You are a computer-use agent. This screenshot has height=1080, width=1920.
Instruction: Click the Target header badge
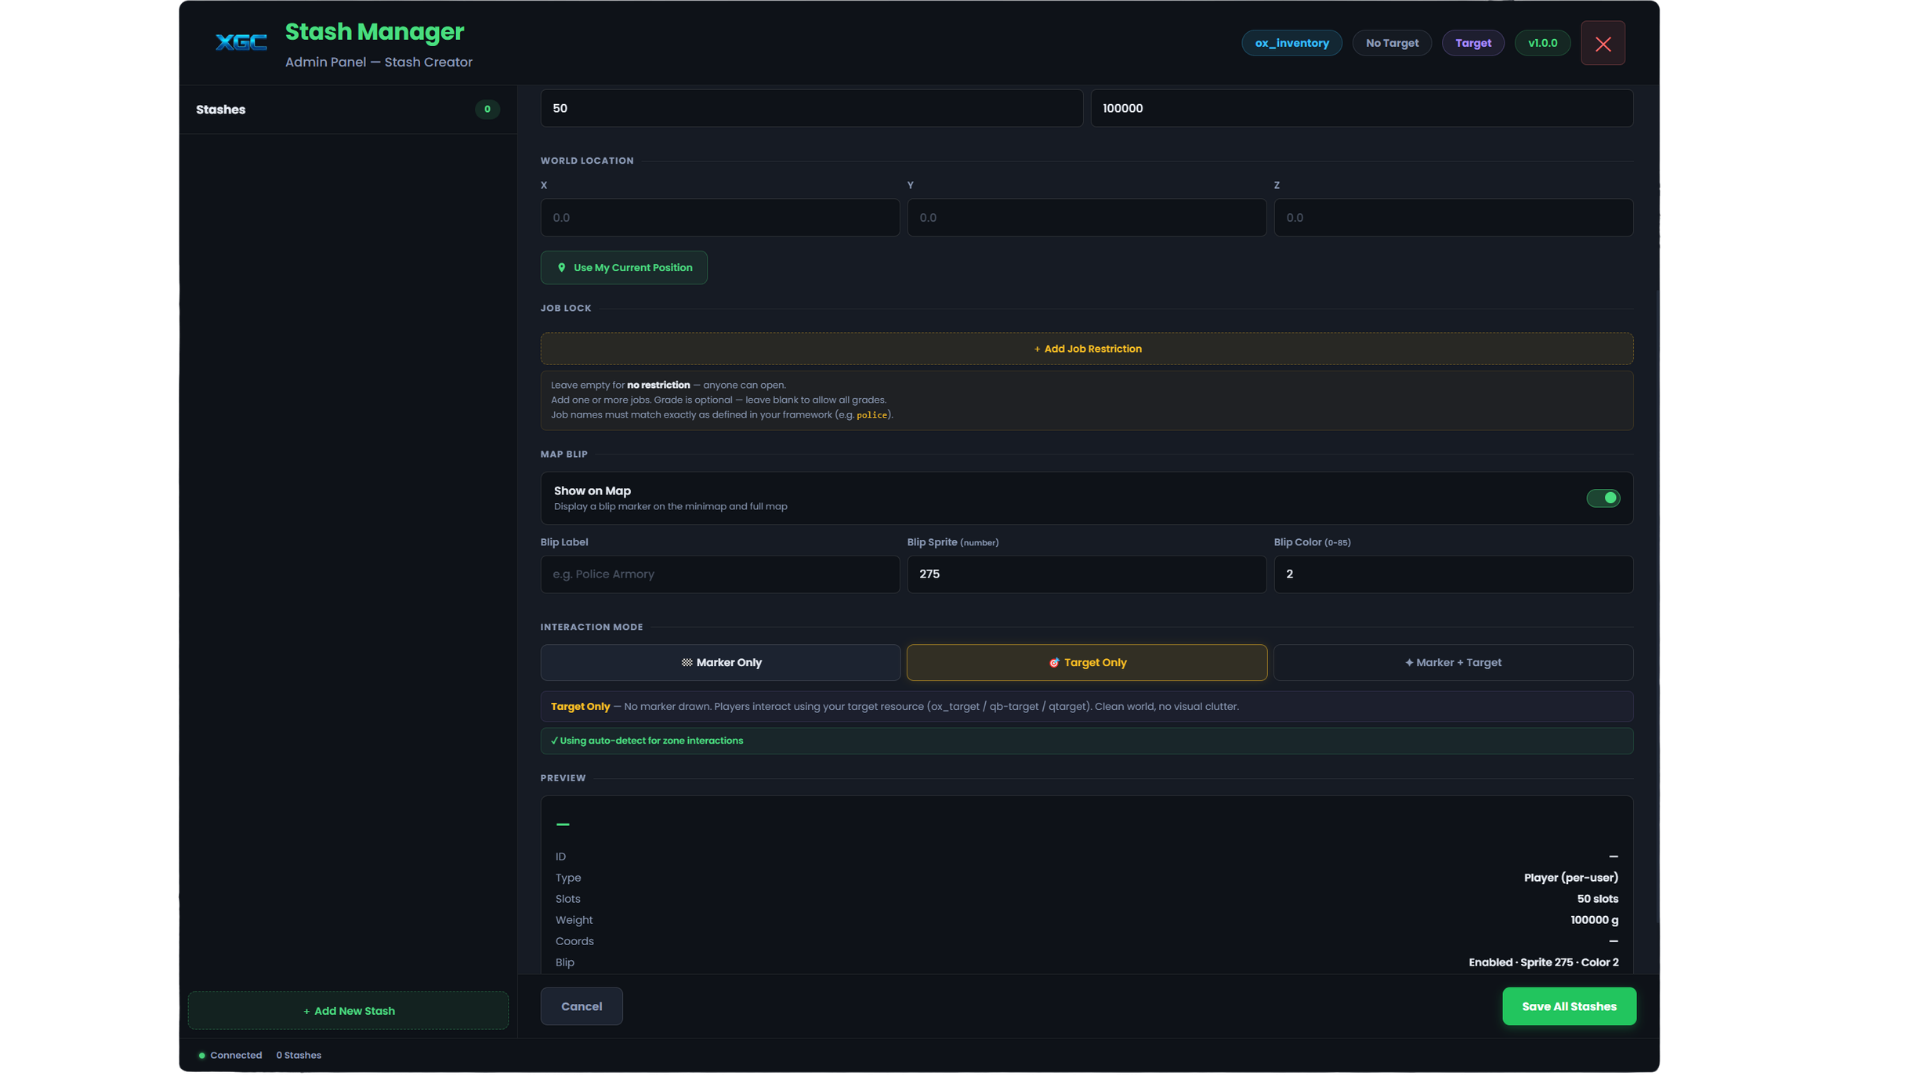(1473, 43)
